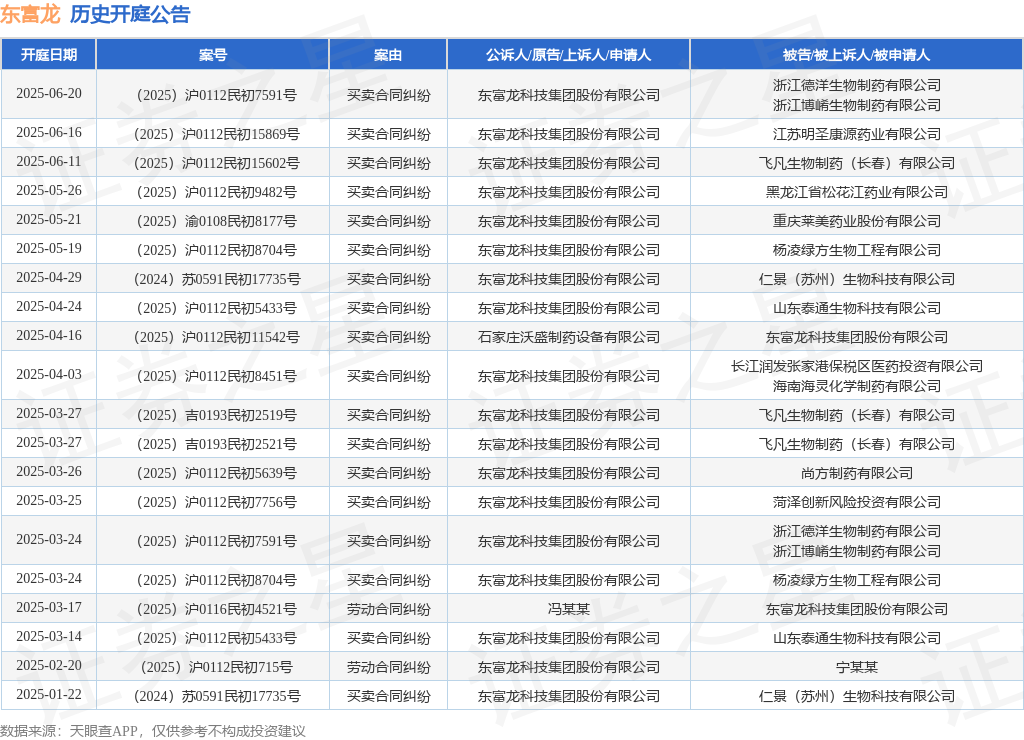1024x740 pixels.
Task: Click date cell 2025-05-19
Action: tap(49, 248)
